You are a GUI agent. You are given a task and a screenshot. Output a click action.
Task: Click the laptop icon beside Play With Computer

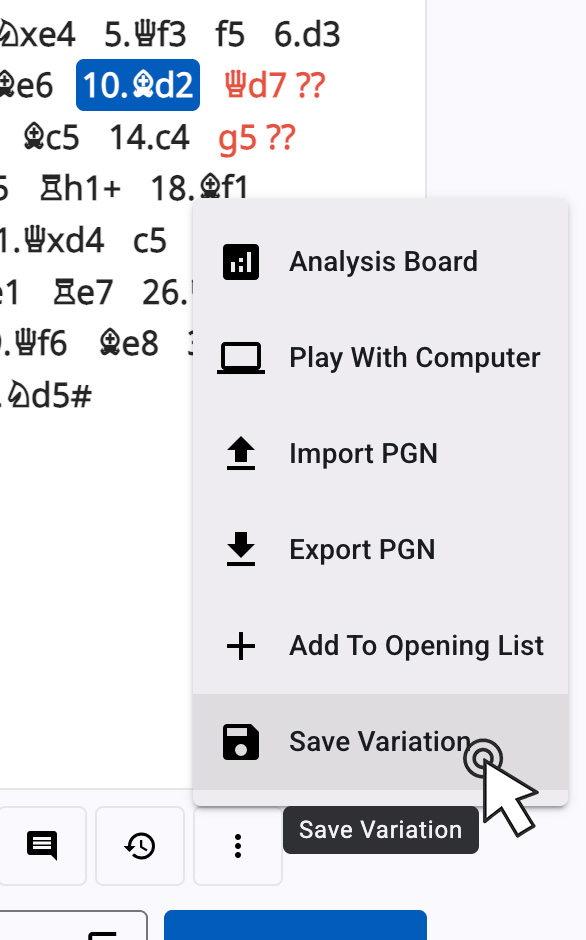point(240,357)
